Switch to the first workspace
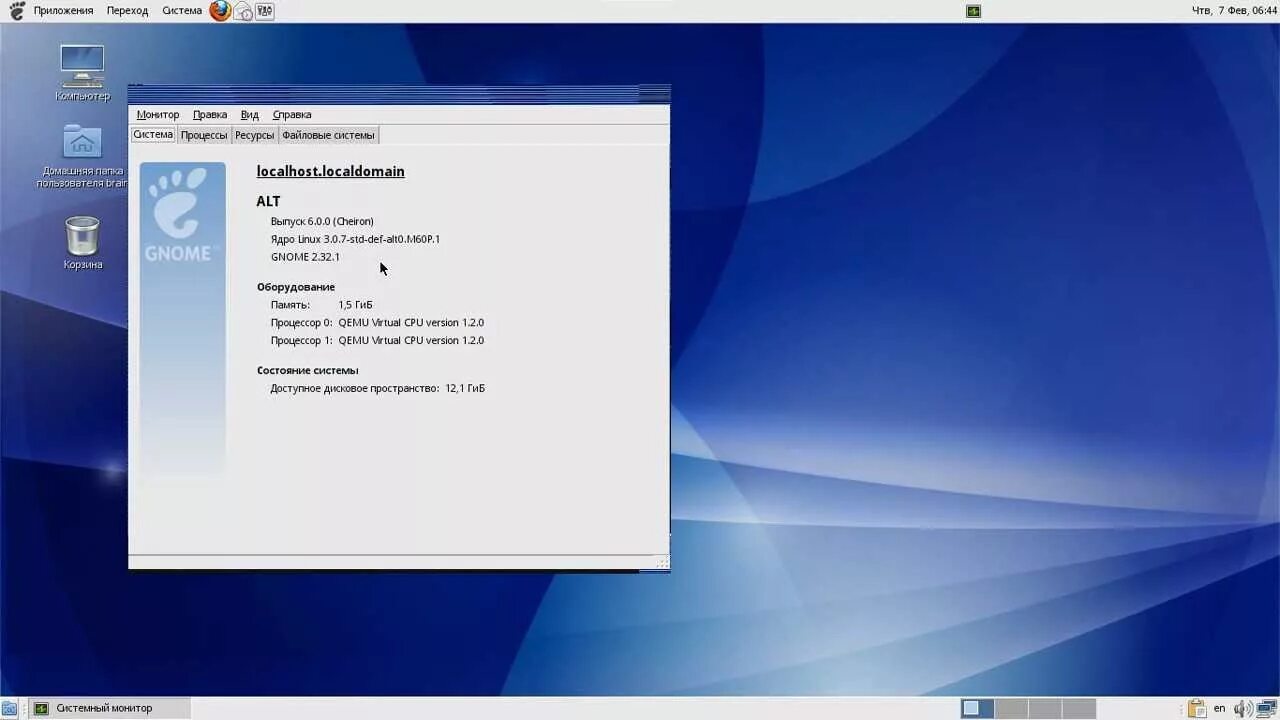 point(977,708)
